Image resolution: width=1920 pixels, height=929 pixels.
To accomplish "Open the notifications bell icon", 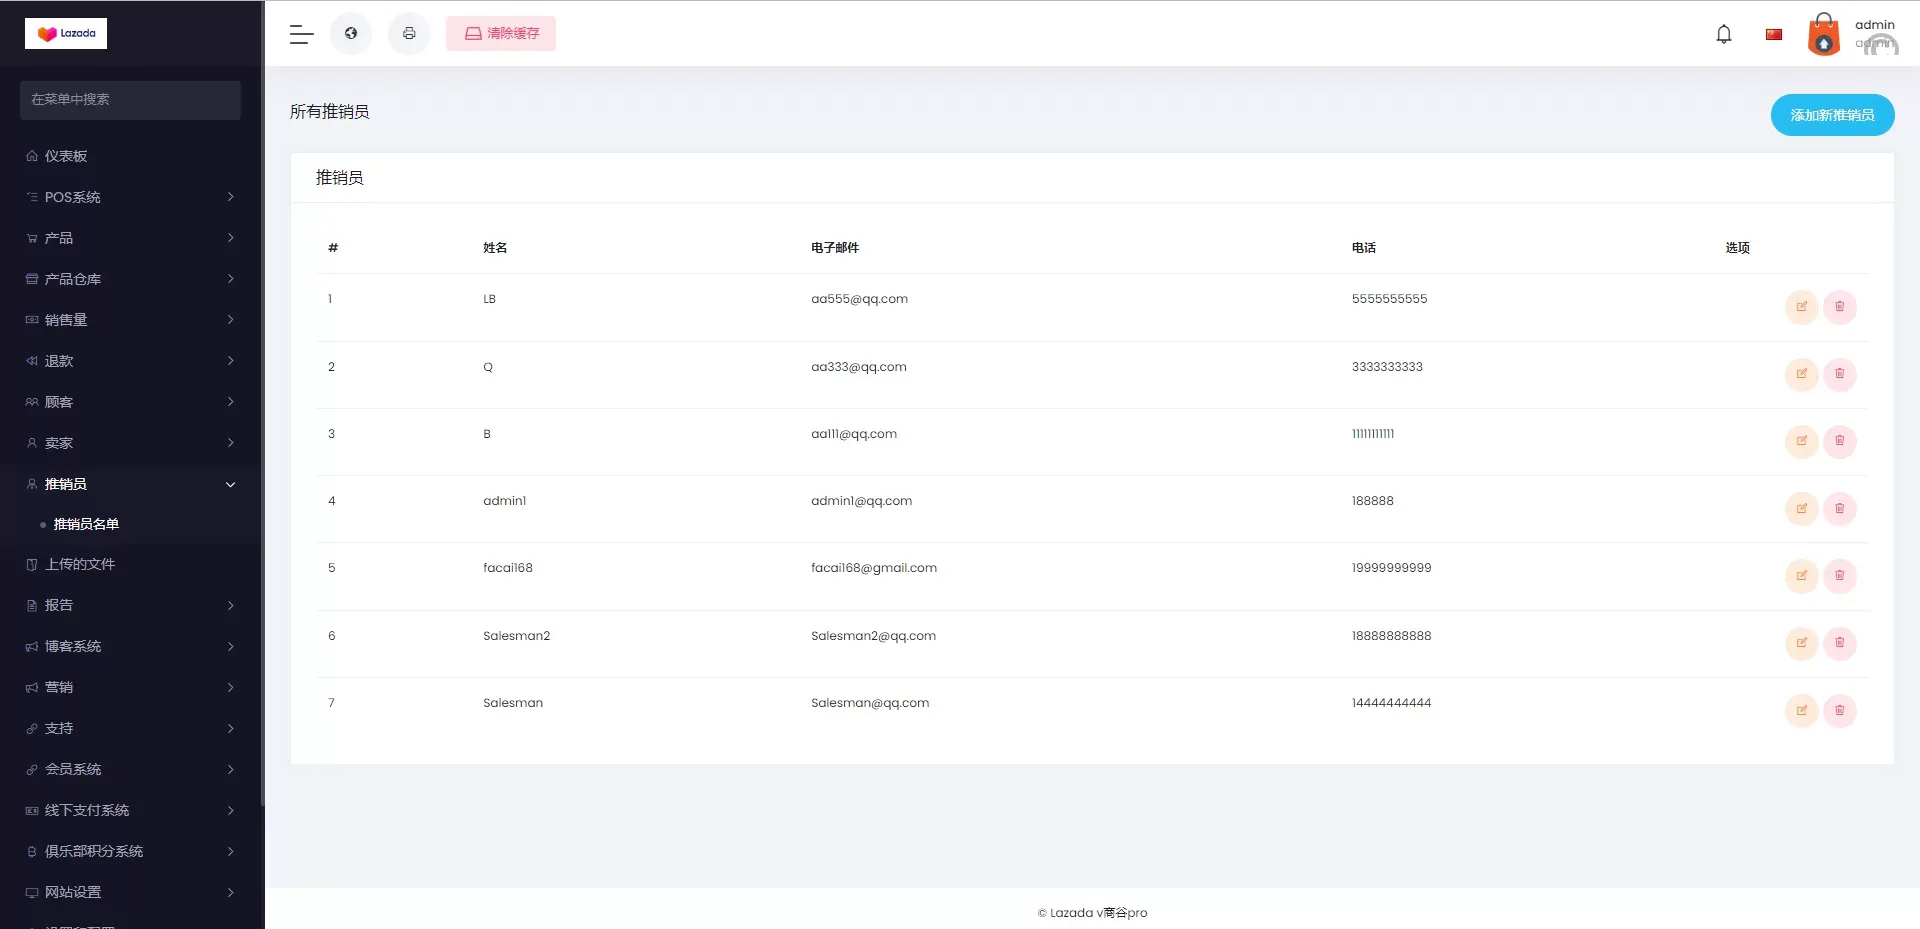I will 1723,35.
